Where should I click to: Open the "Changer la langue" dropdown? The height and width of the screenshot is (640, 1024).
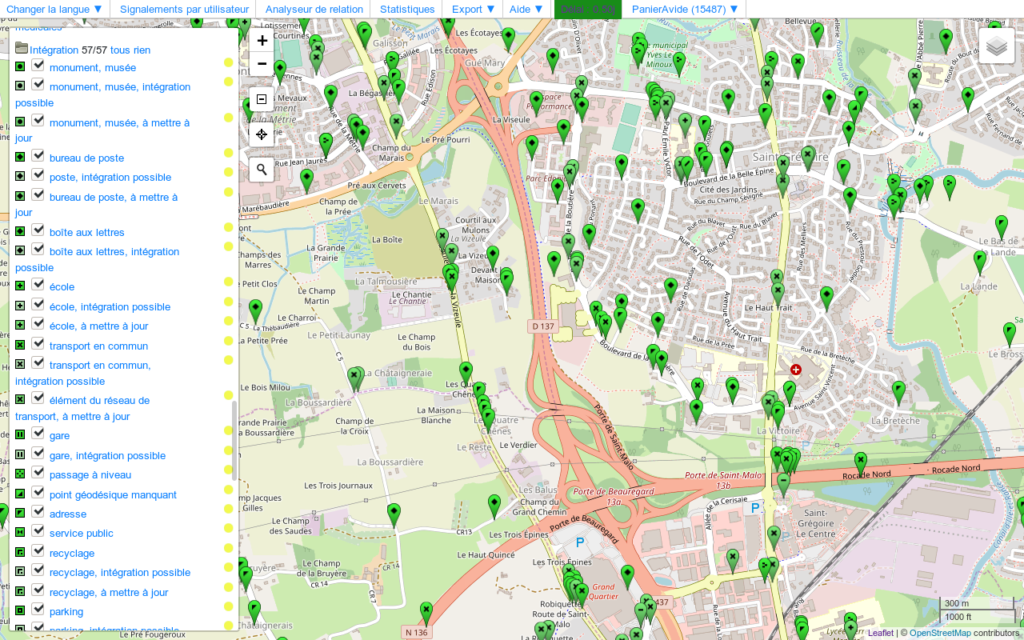tap(54, 9)
